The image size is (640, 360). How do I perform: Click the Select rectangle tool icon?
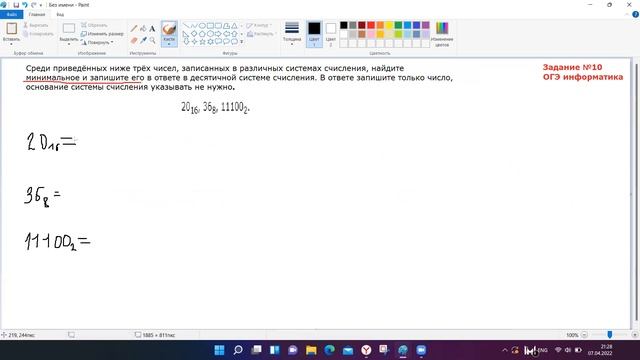click(69, 28)
